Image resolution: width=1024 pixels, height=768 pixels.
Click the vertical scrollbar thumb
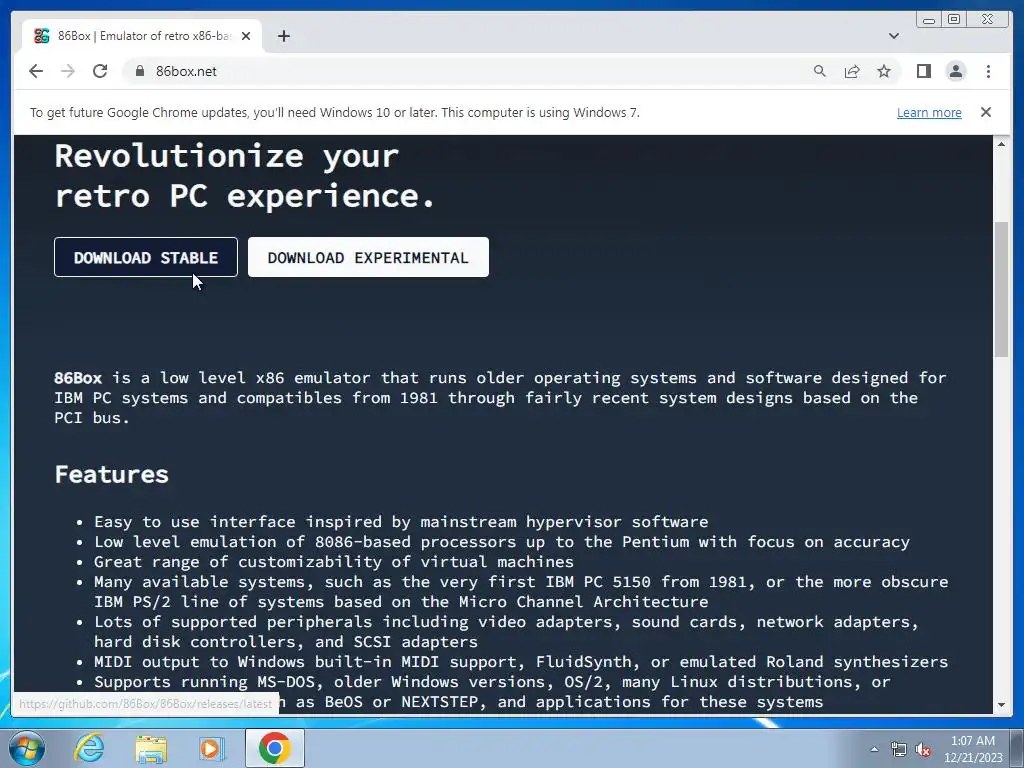(x=1001, y=289)
